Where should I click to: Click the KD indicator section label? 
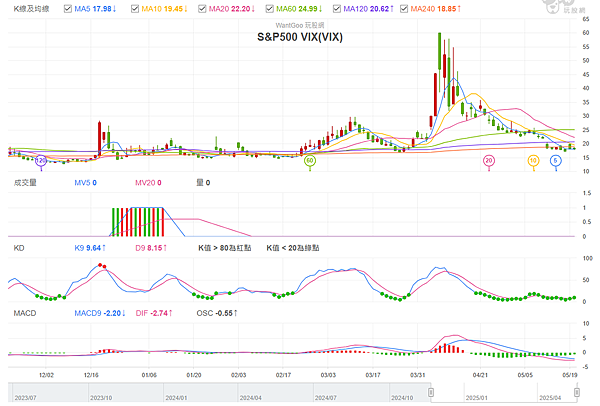(x=19, y=248)
